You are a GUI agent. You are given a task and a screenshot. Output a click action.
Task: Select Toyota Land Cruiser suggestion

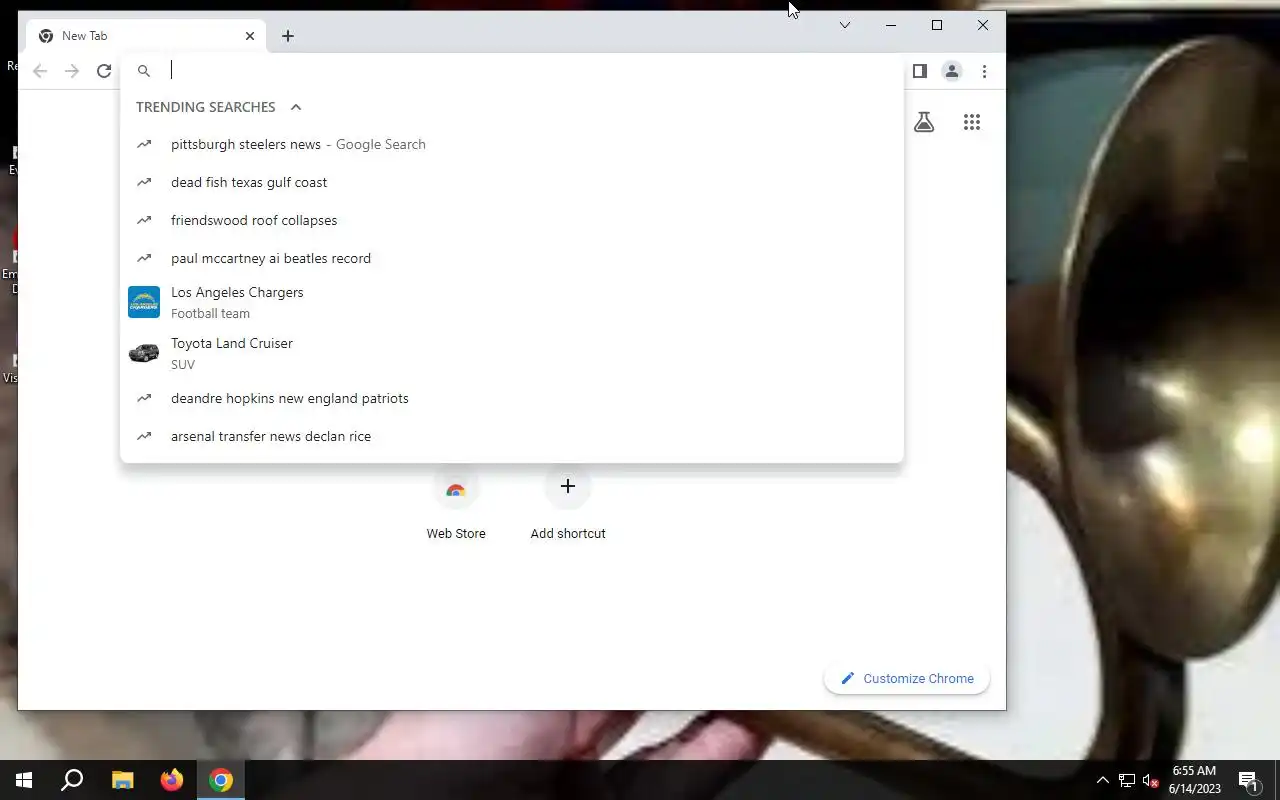512,353
